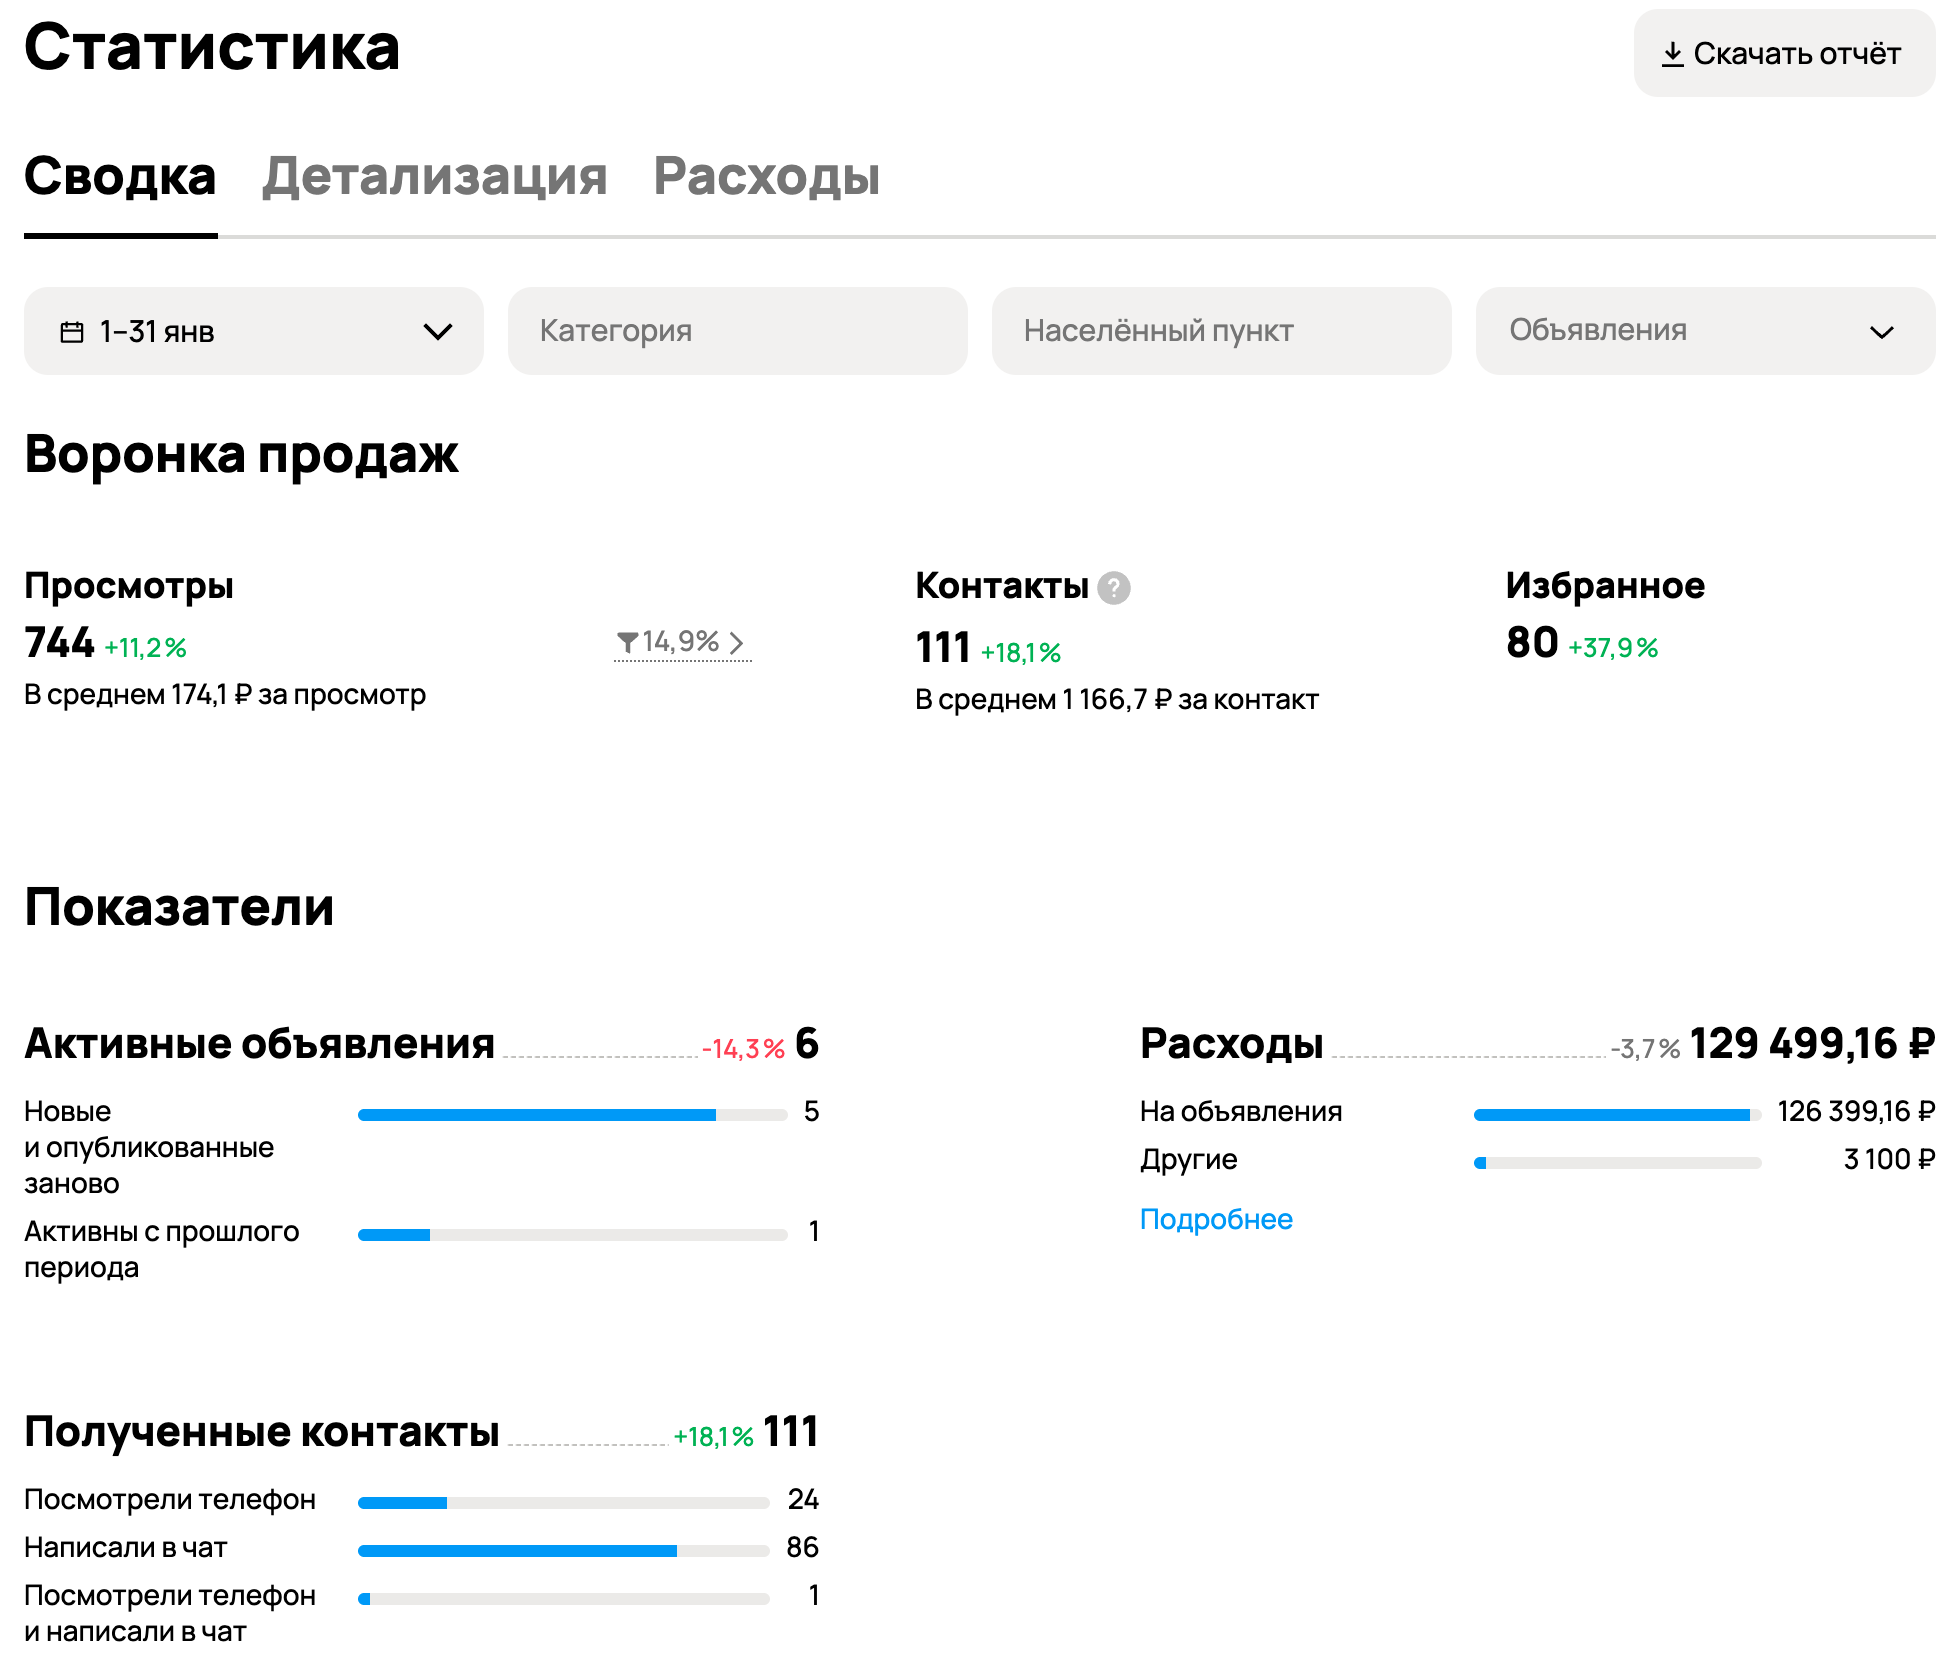Expand the 1–31 янв date dropdown chevron

[x=438, y=332]
